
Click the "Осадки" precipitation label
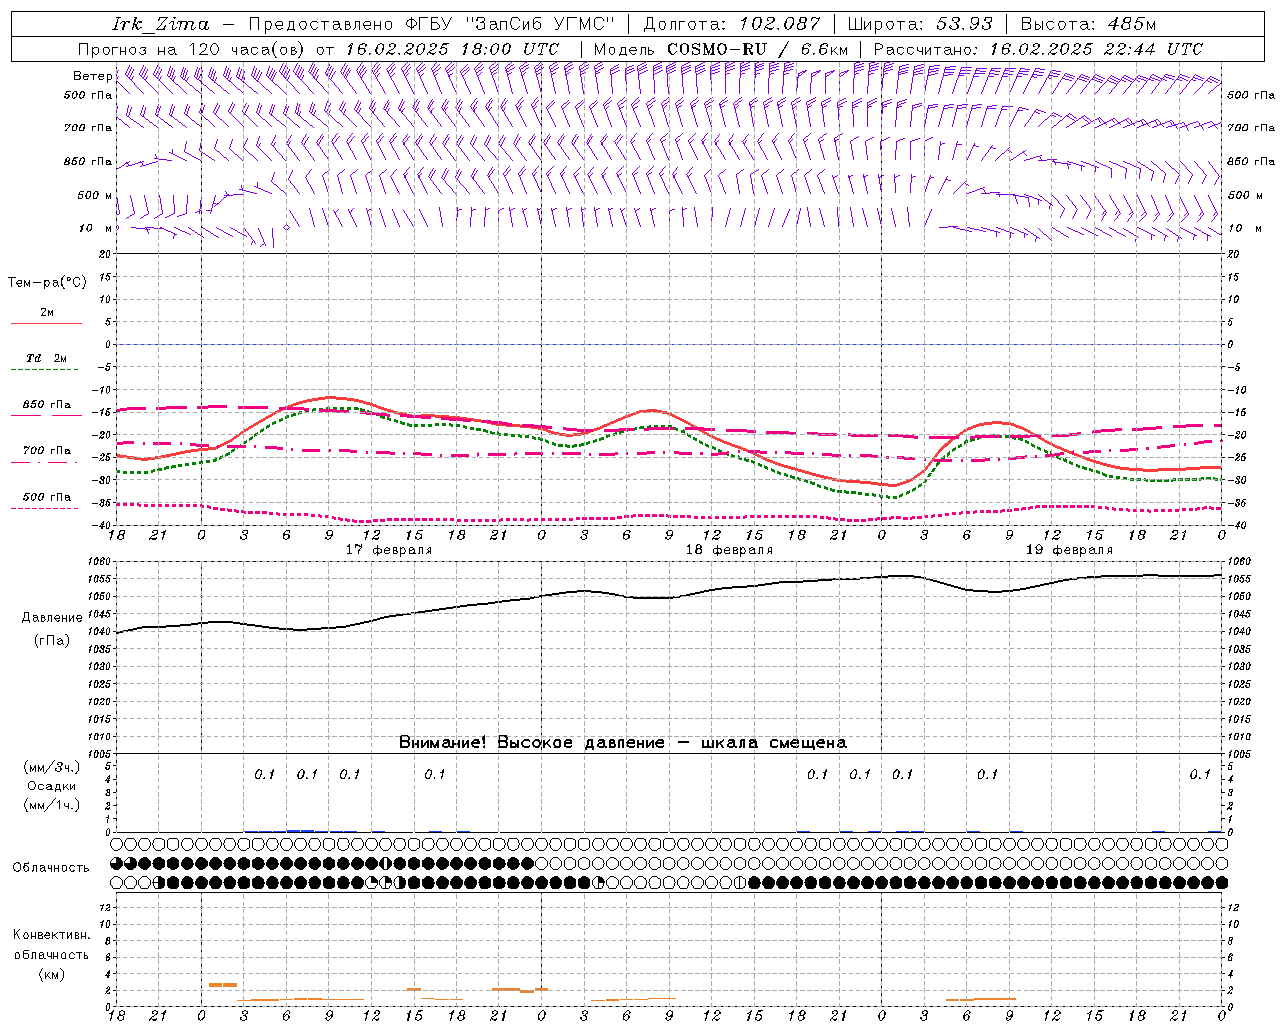(52, 786)
